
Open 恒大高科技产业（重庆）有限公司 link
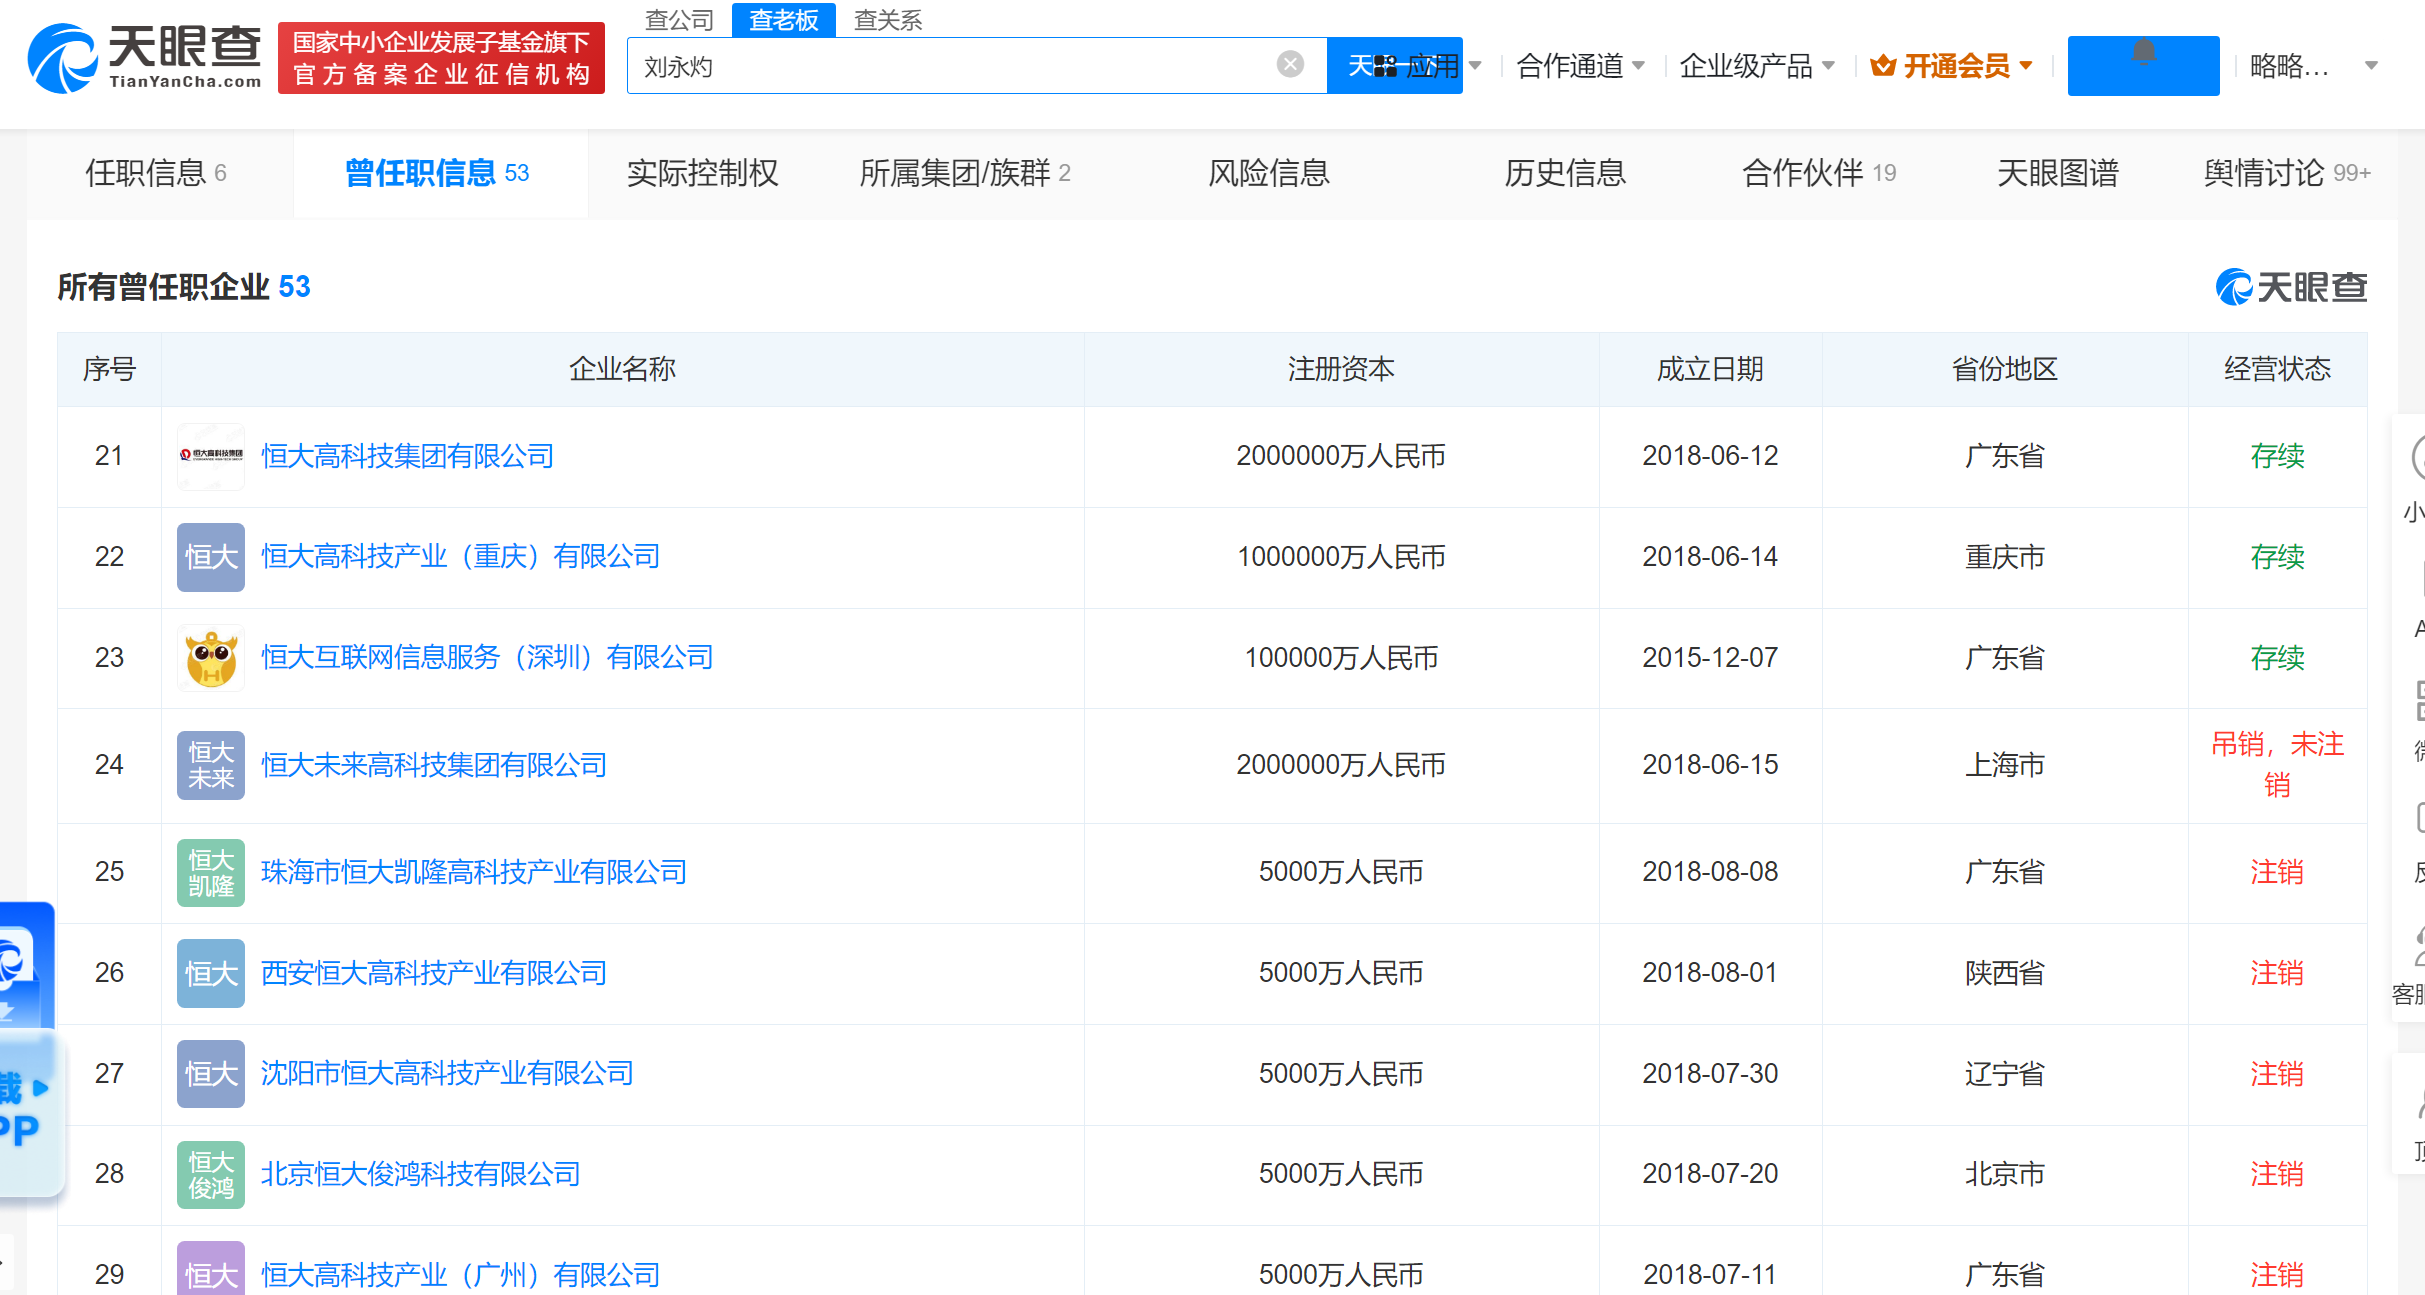coord(461,557)
